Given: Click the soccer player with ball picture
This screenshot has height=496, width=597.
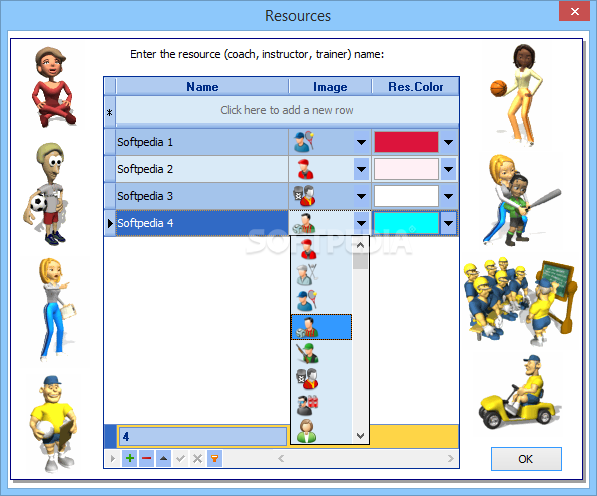Looking at the screenshot, I should point(47,193).
